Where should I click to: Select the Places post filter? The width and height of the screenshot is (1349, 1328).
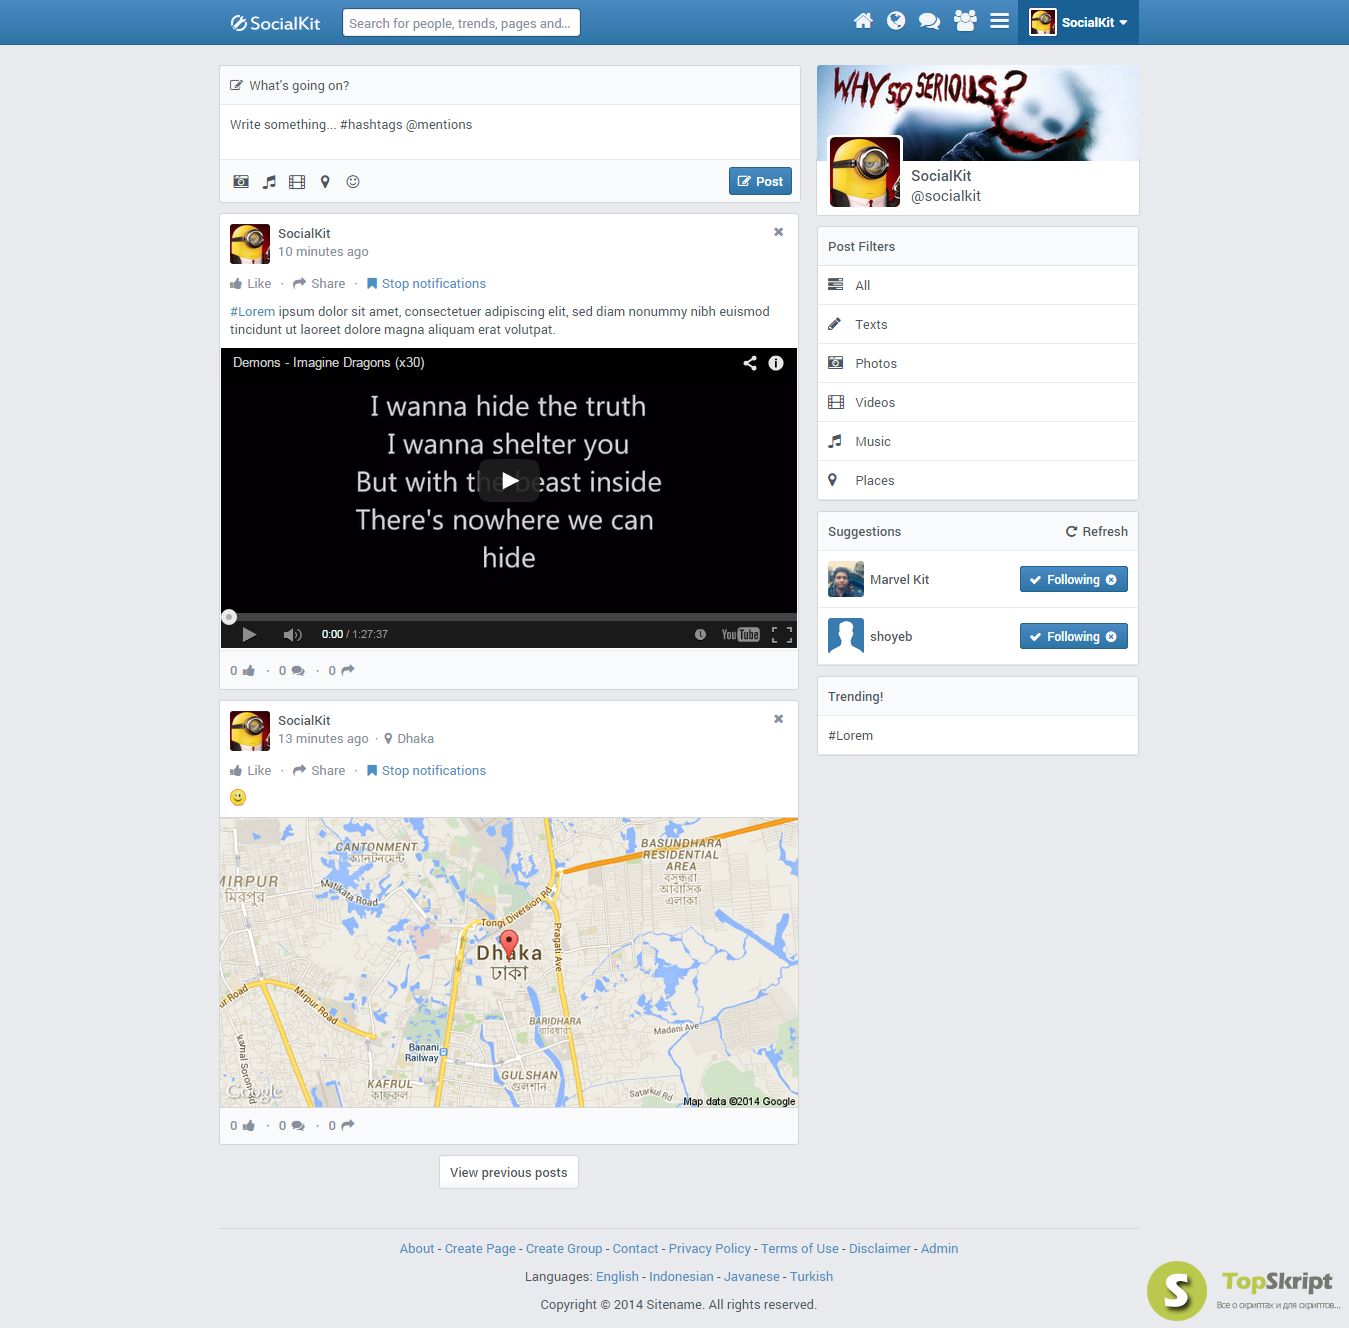pyautogui.click(x=978, y=480)
